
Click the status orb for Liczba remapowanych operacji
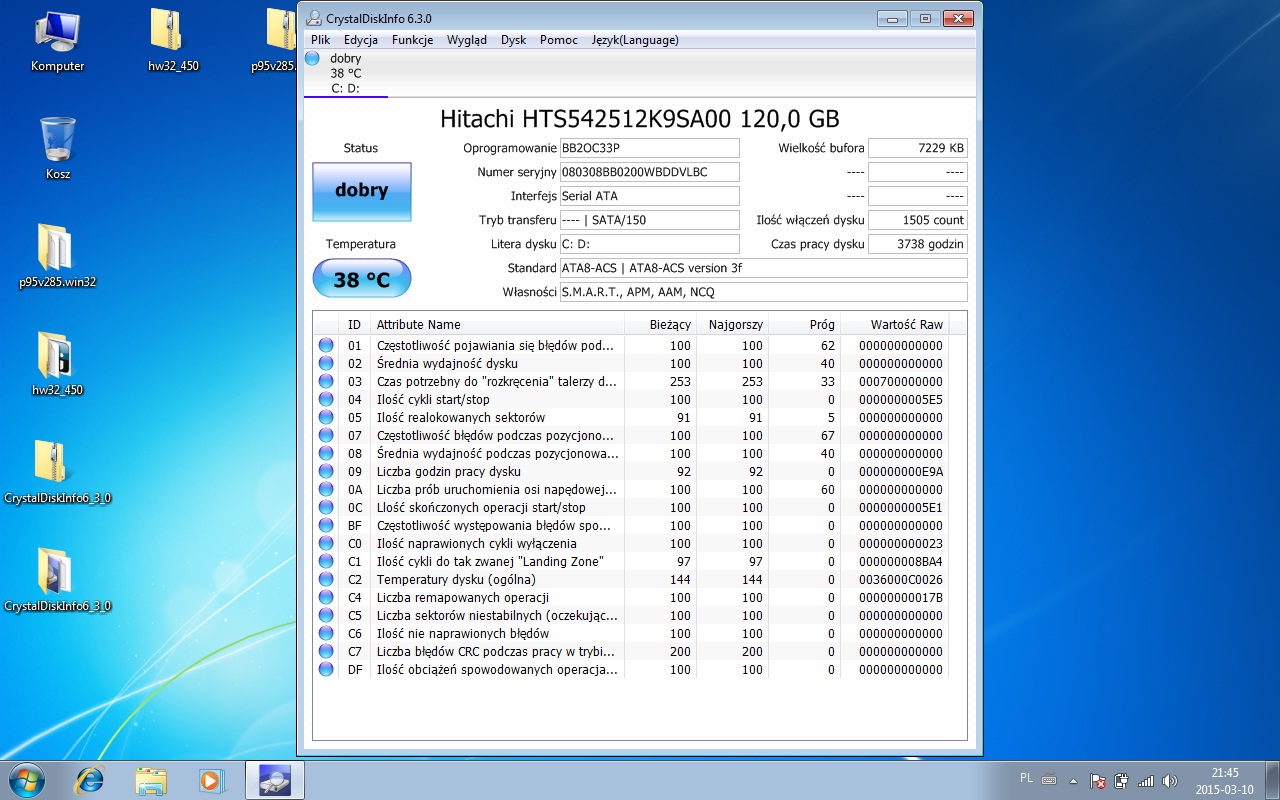[x=326, y=597]
